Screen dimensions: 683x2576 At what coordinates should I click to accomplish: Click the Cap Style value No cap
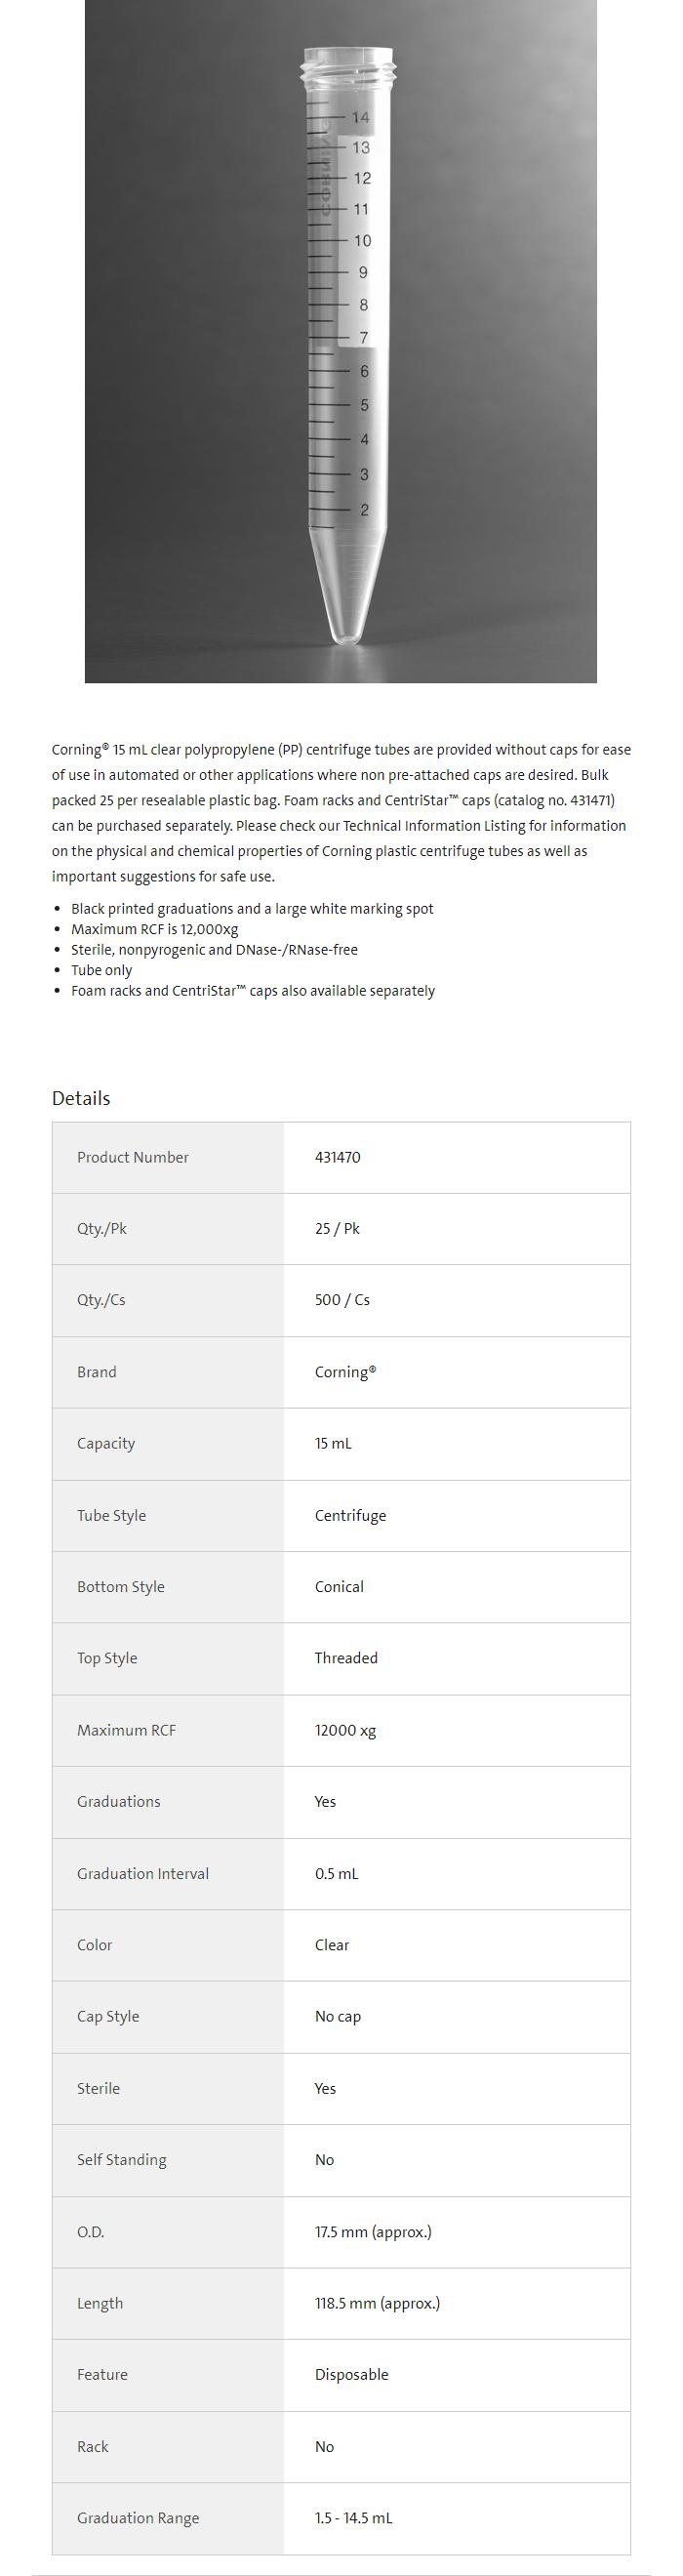(x=338, y=2016)
